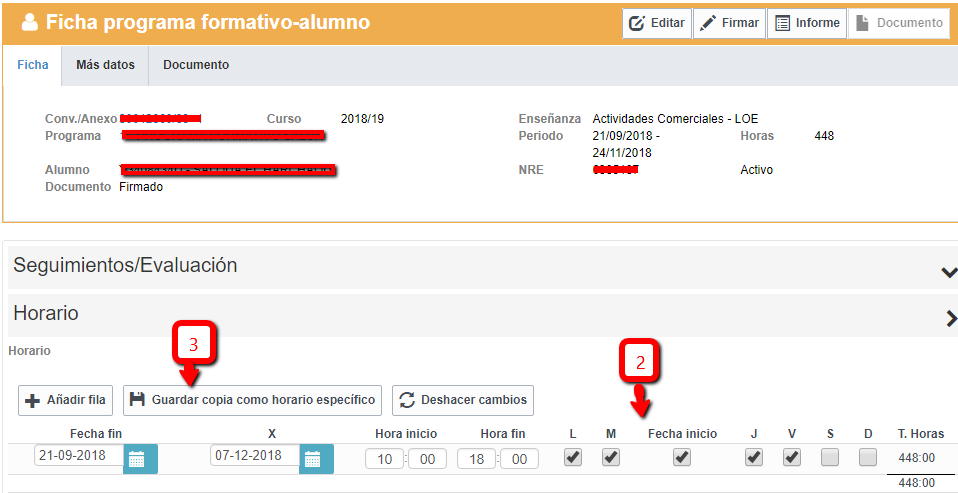
Task: Open the Documento tab
Action: 196,65
